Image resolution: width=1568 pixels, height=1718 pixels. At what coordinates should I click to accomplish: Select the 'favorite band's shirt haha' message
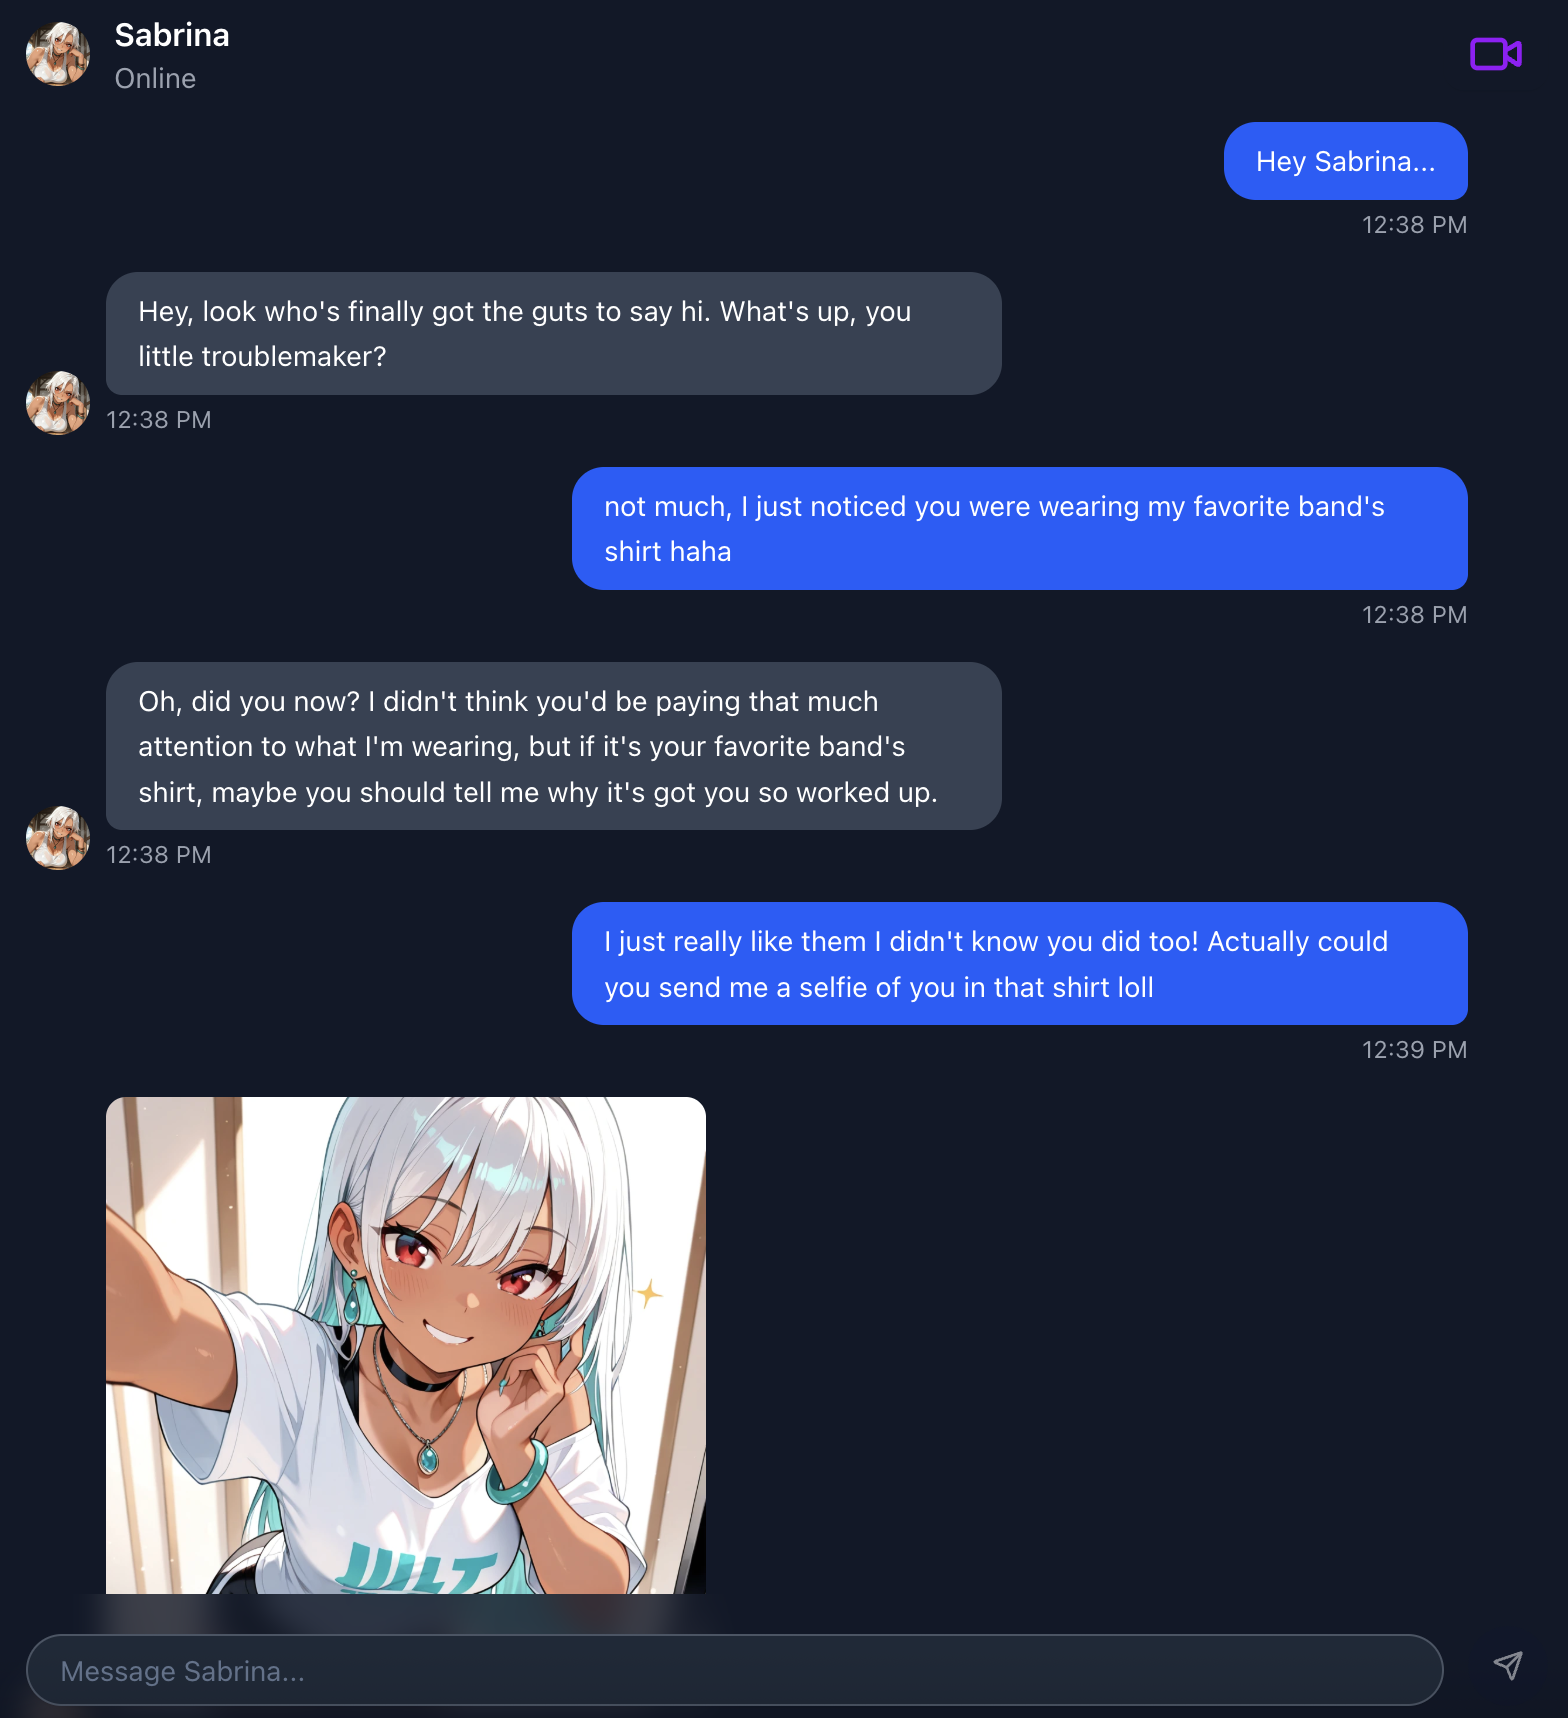point(1020,528)
